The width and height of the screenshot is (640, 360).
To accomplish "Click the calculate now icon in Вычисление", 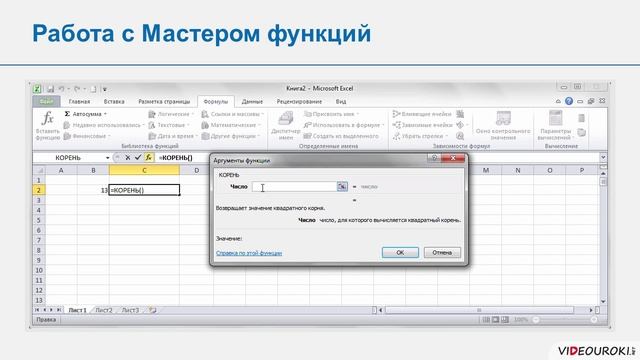I will 582,118.
